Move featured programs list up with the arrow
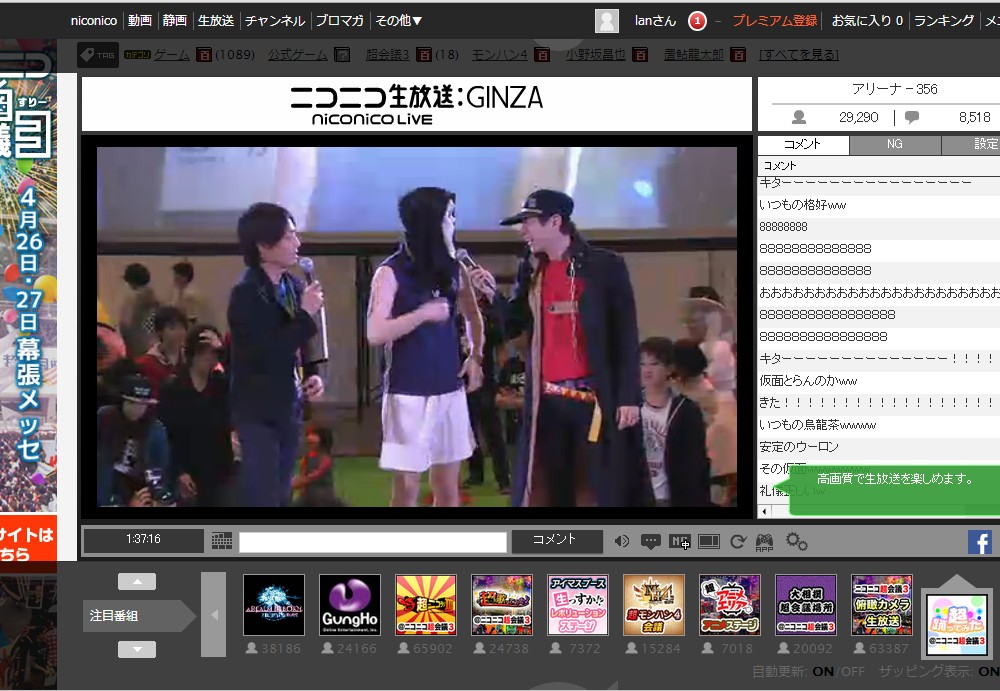The height and width of the screenshot is (691, 1000). coord(136,581)
